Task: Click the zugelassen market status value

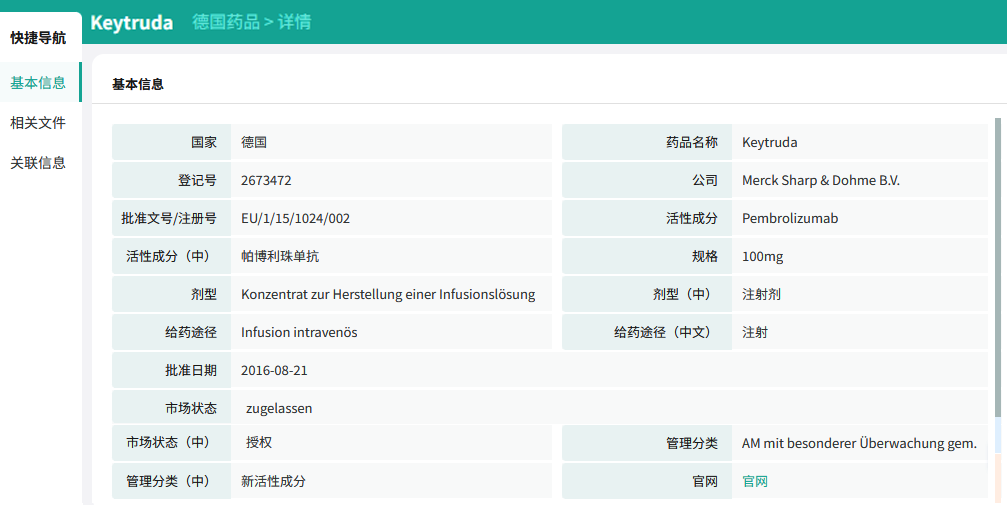Action: [279, 408]
